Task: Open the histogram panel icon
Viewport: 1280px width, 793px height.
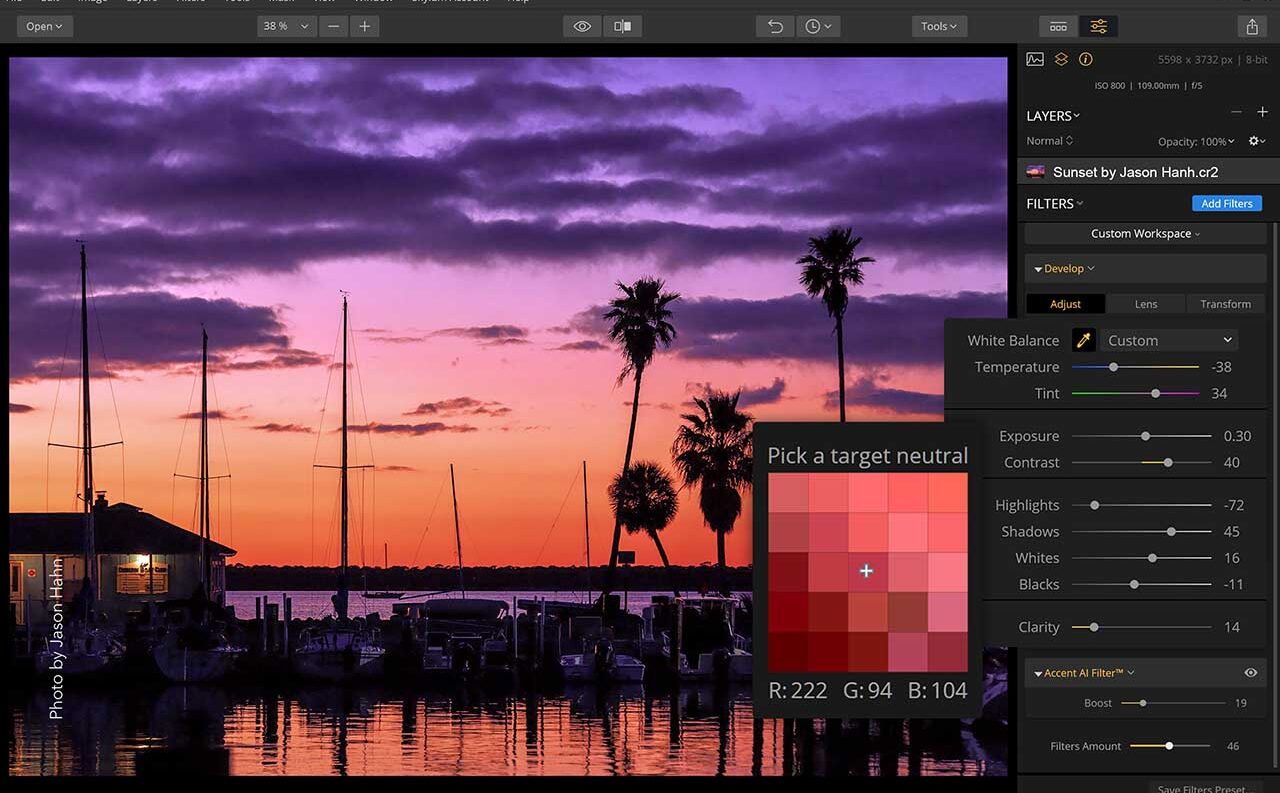Action: (x=1035, y=59)
